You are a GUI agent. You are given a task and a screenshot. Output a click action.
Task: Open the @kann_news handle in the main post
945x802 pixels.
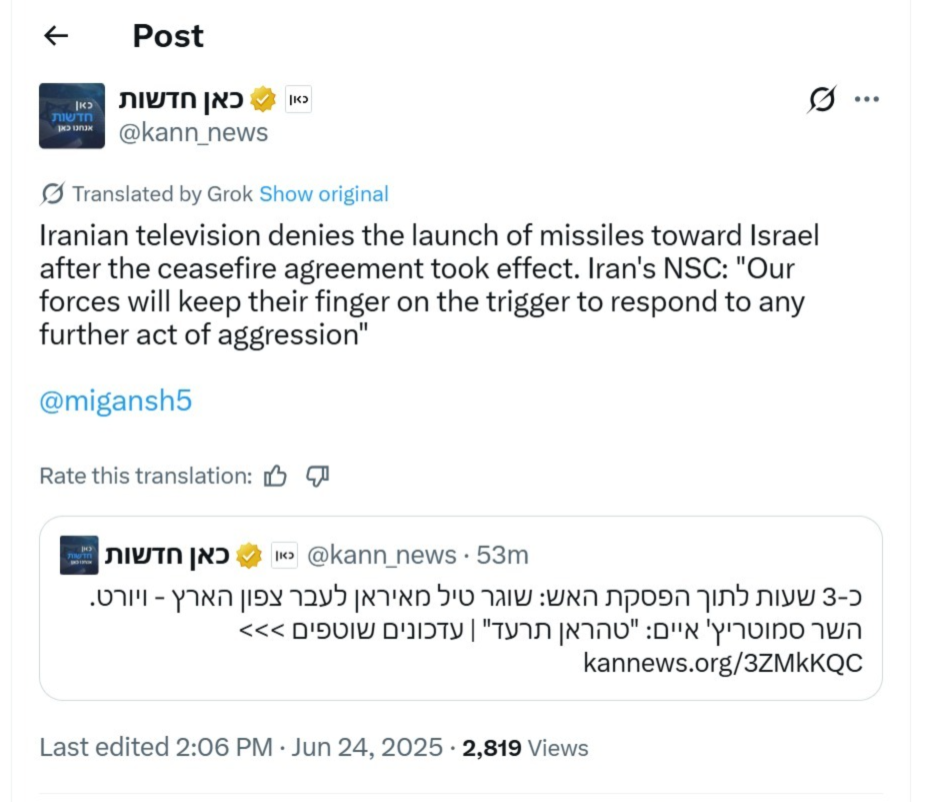click(x=194, y=133)
